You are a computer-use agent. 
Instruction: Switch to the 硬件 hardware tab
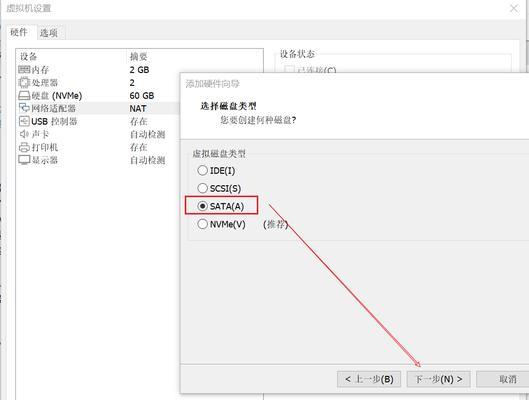pyautogui.click(x=19, y=32)
